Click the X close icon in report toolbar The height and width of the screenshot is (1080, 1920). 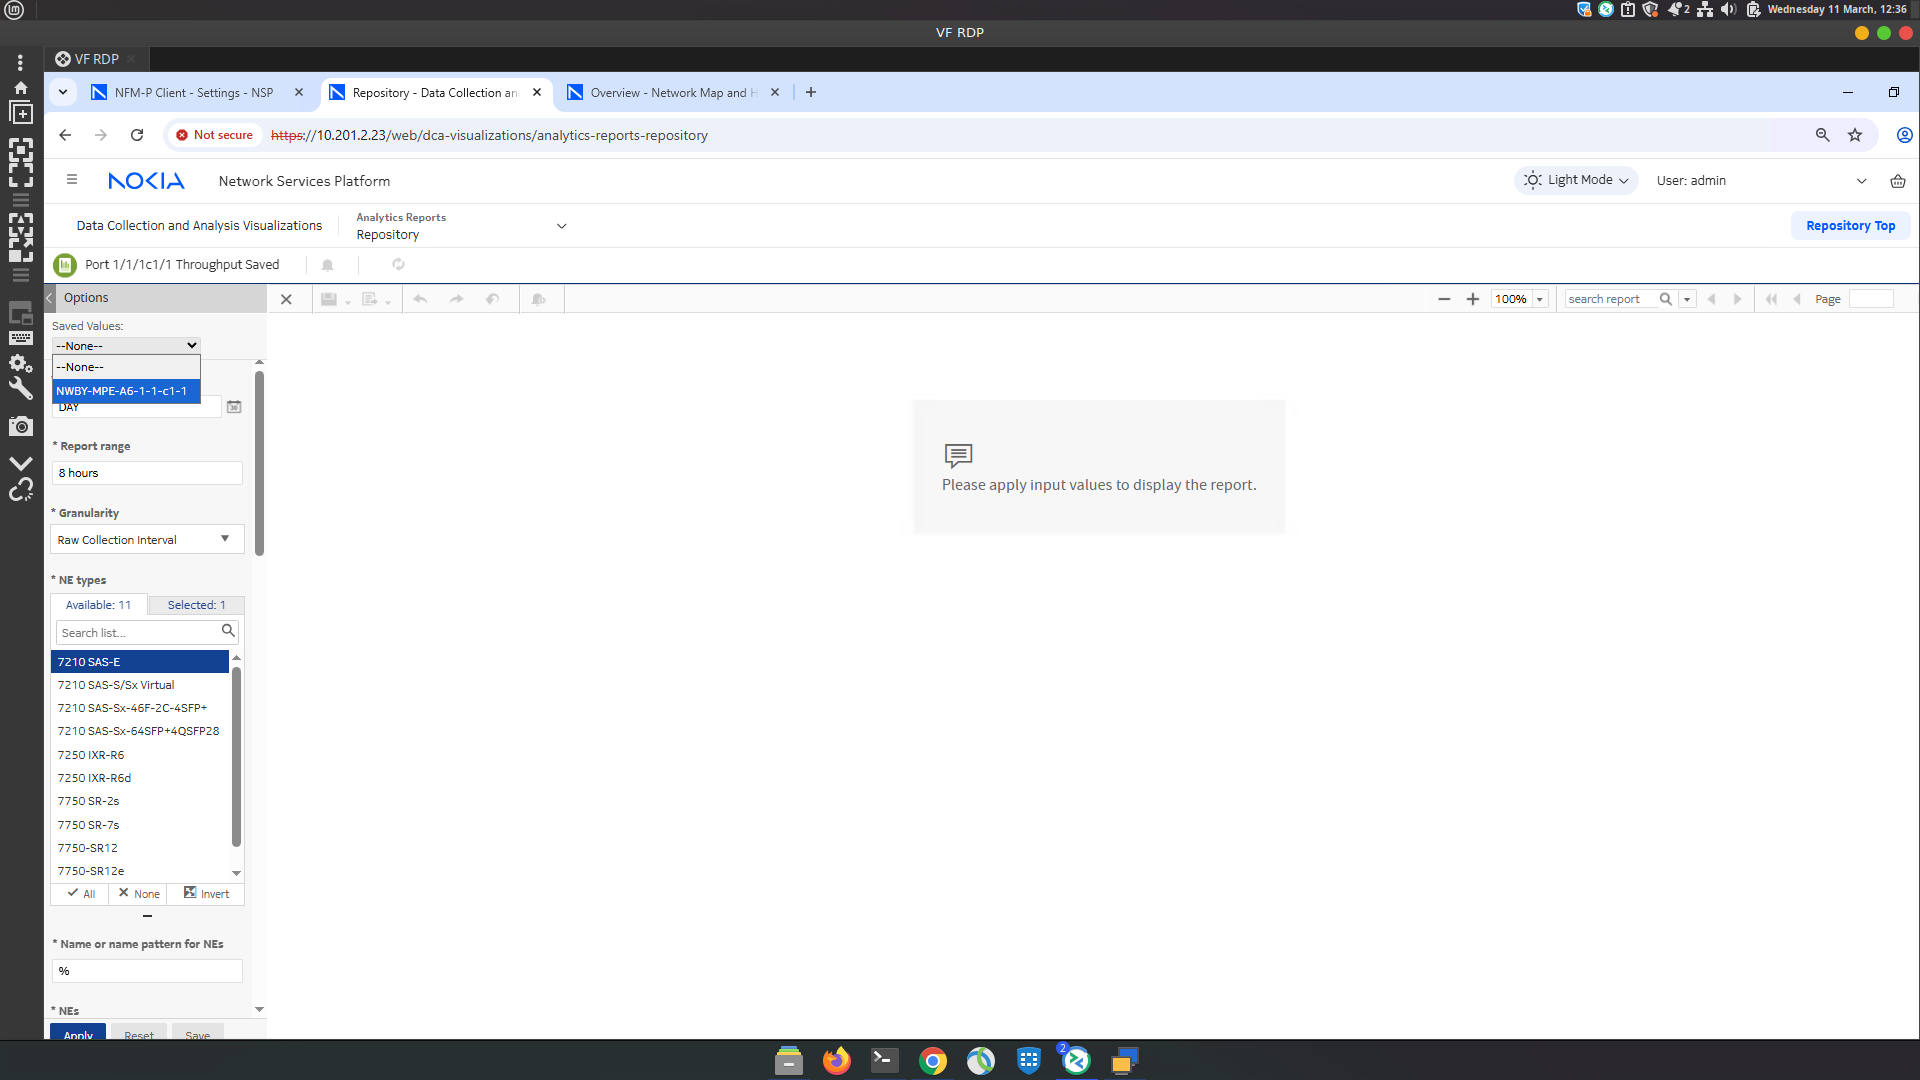(x=286, y=299)
